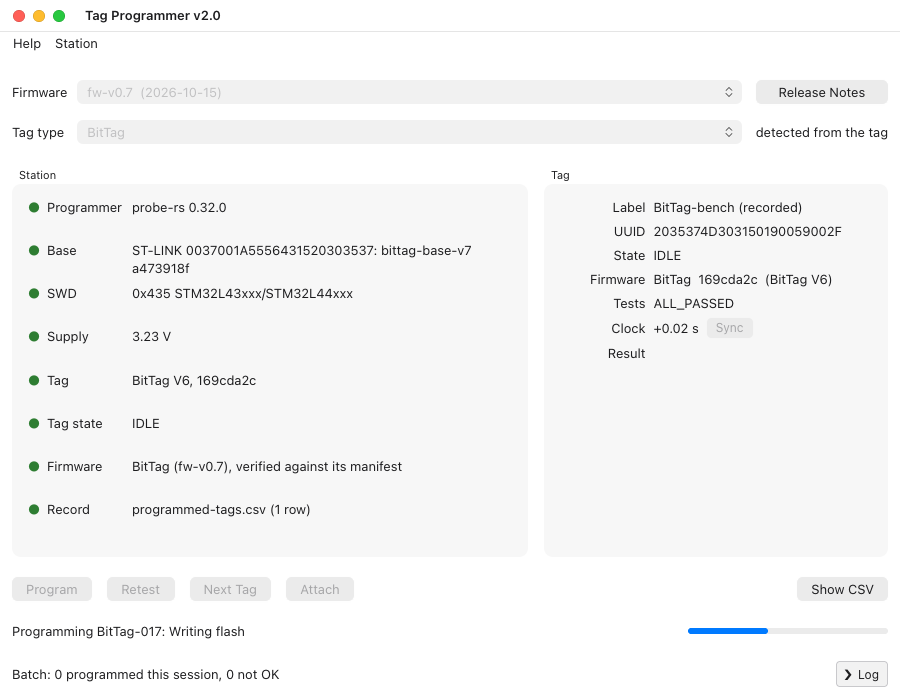The width and height of the screenshot is (900, 697).
Task: Click 'verified against its manifest' firmware text
Action: 319,466
